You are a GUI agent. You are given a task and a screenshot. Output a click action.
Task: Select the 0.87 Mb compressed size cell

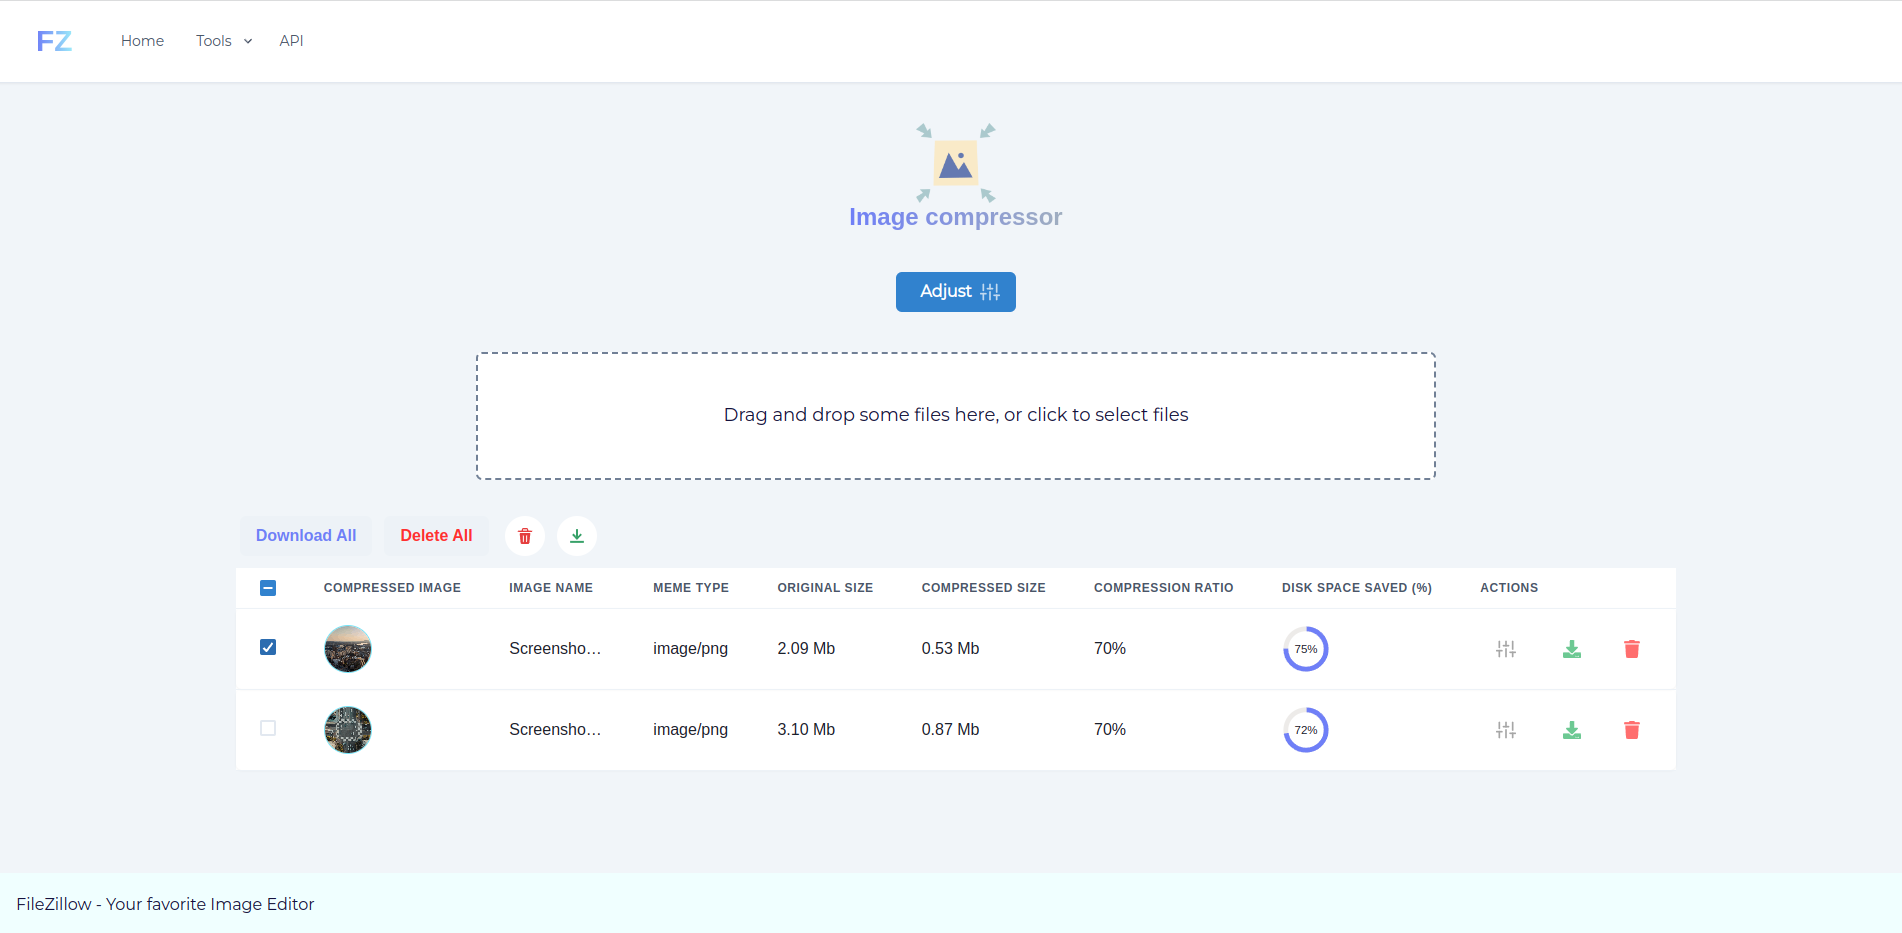(950, 730)
